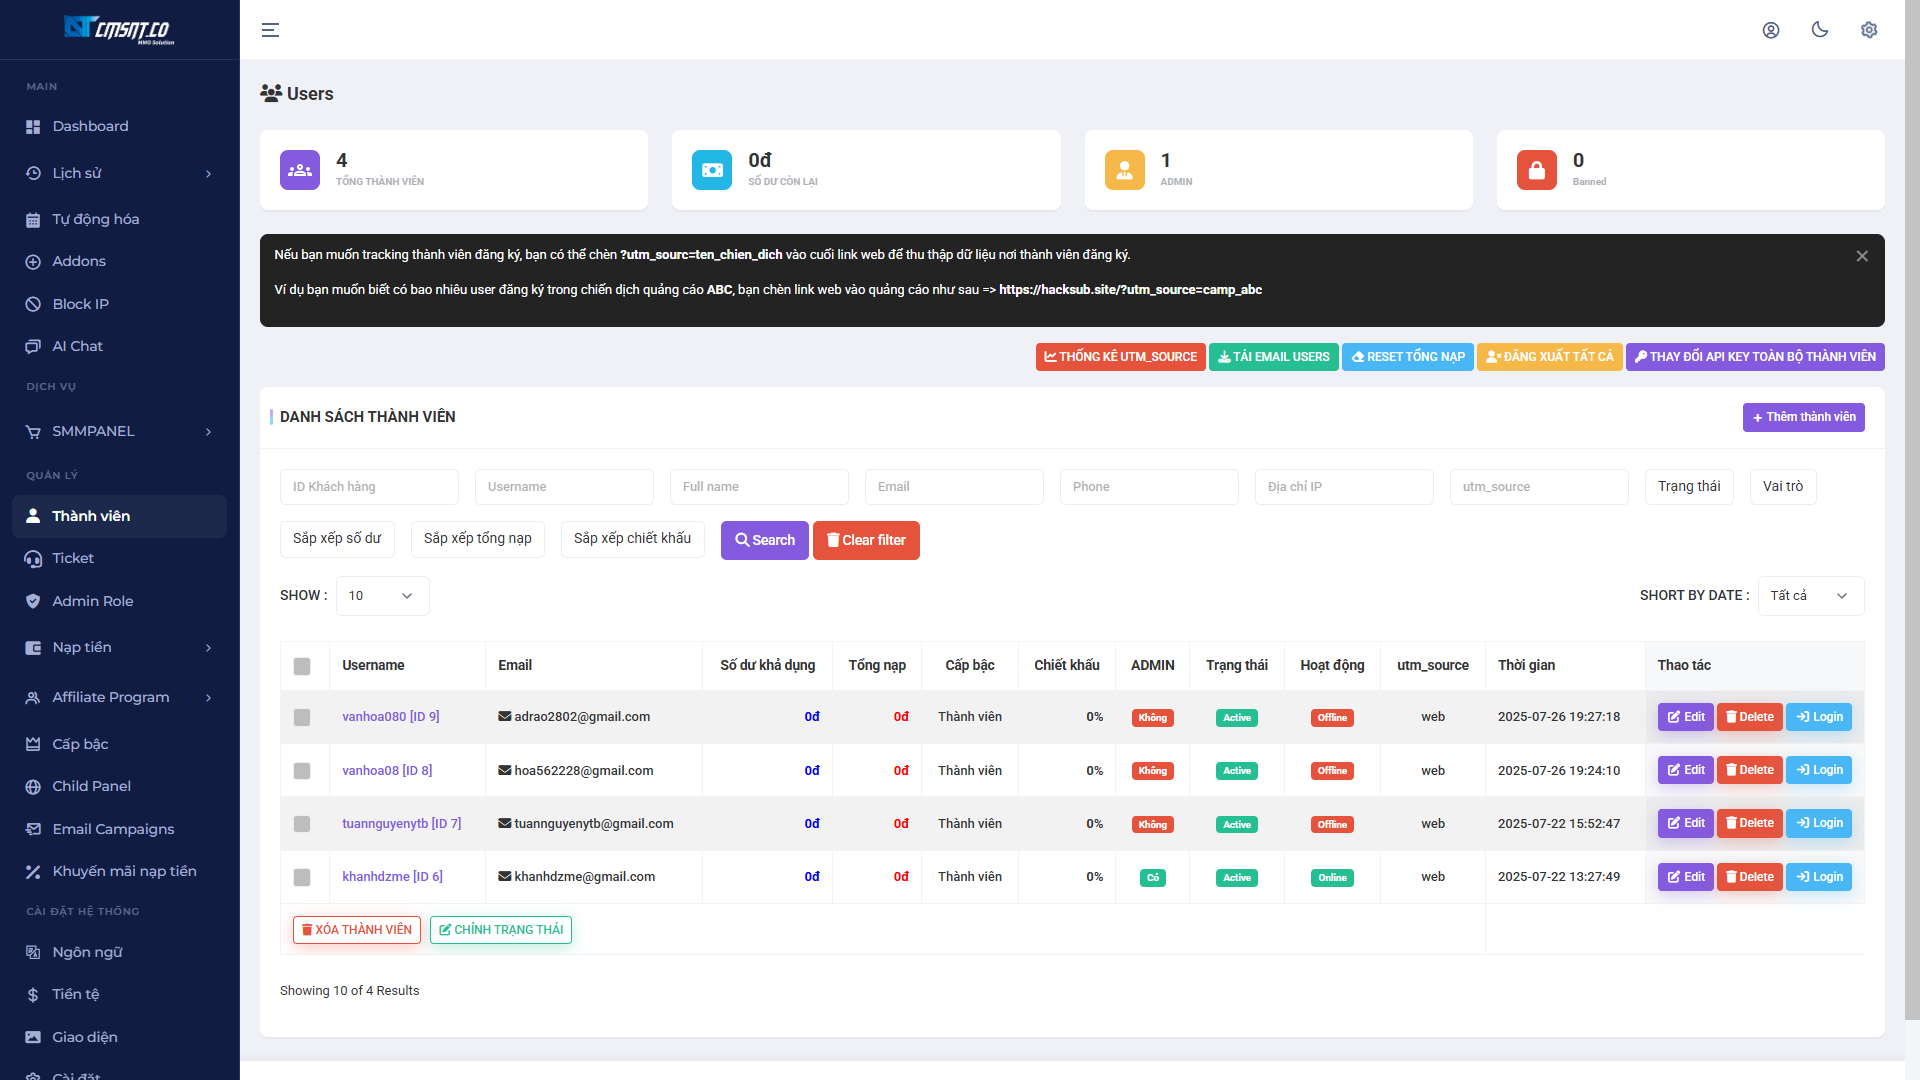Click RESET TỔNG NẠP button

coord(1407,357)
